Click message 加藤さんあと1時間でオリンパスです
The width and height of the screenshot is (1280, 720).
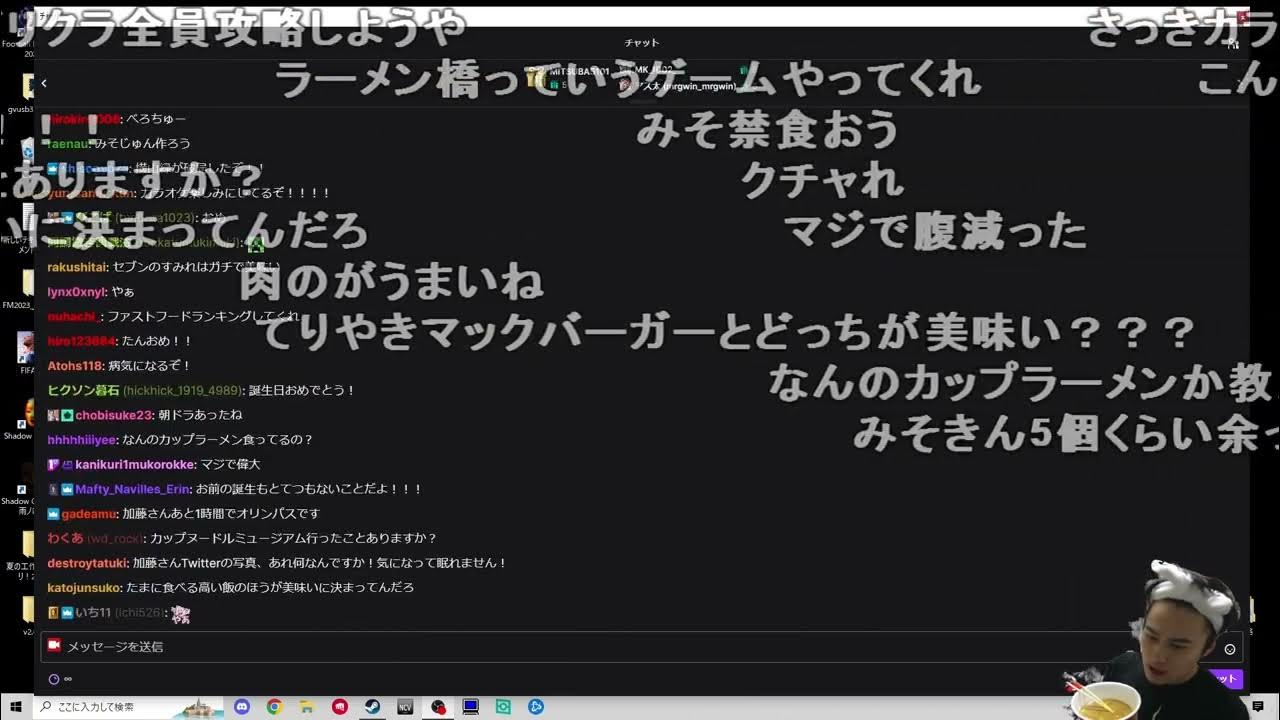point(221,514)
